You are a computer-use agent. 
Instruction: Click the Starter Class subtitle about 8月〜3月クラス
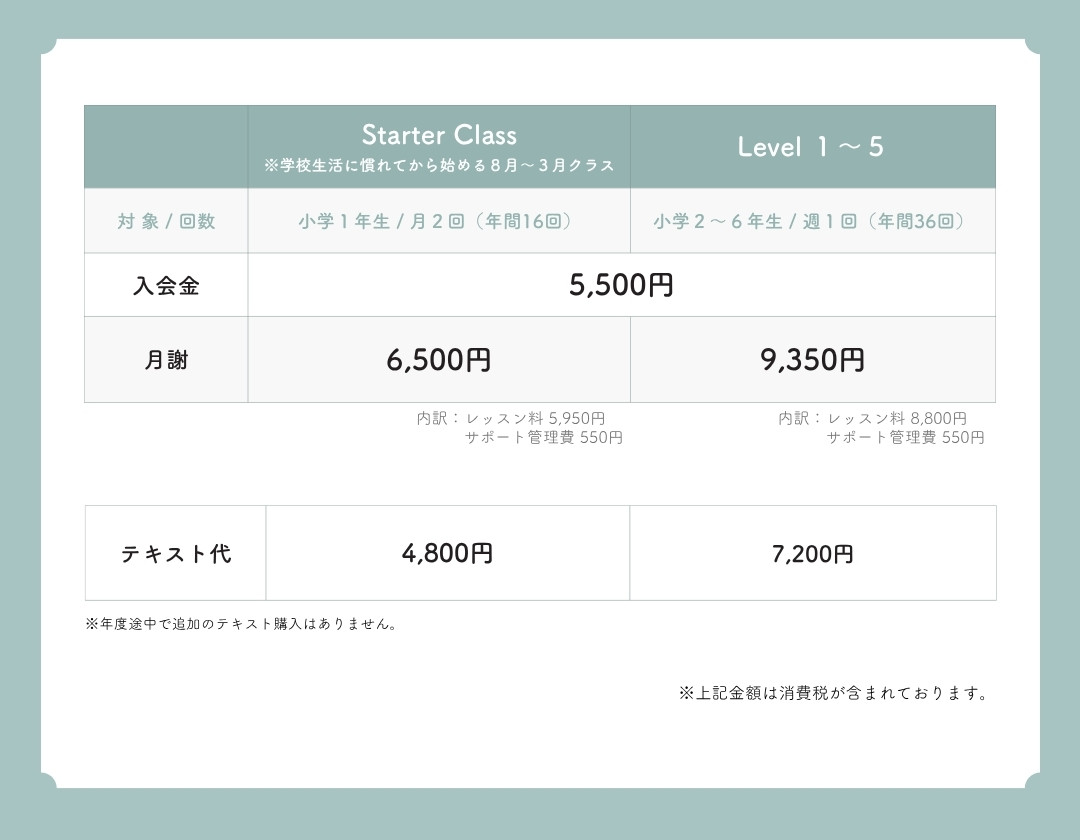439,166
